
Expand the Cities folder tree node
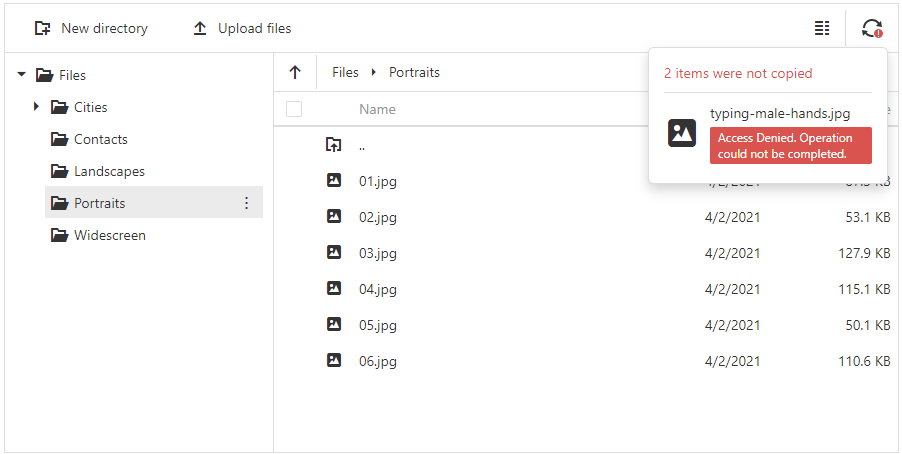coord(37,106)
